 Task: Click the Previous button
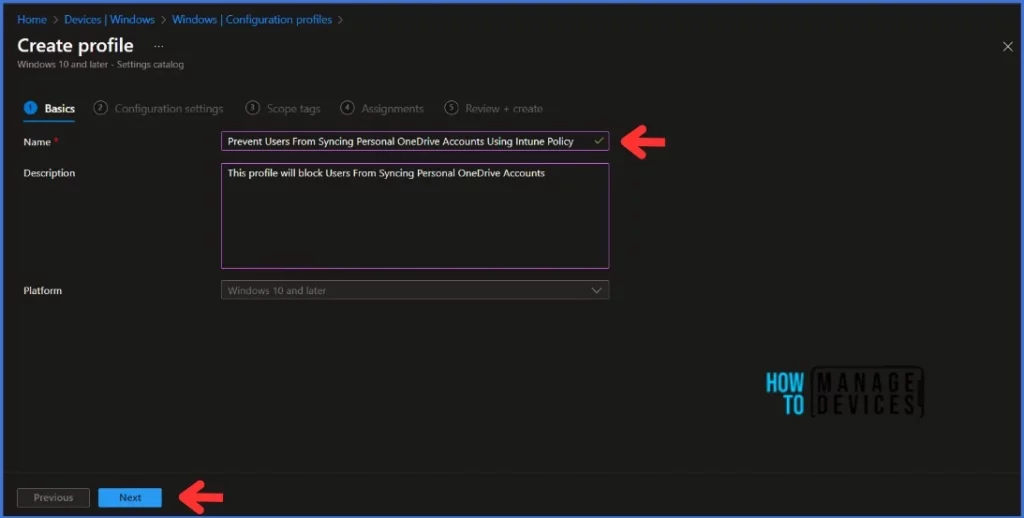pyautogui.click(x=54, y=498)
